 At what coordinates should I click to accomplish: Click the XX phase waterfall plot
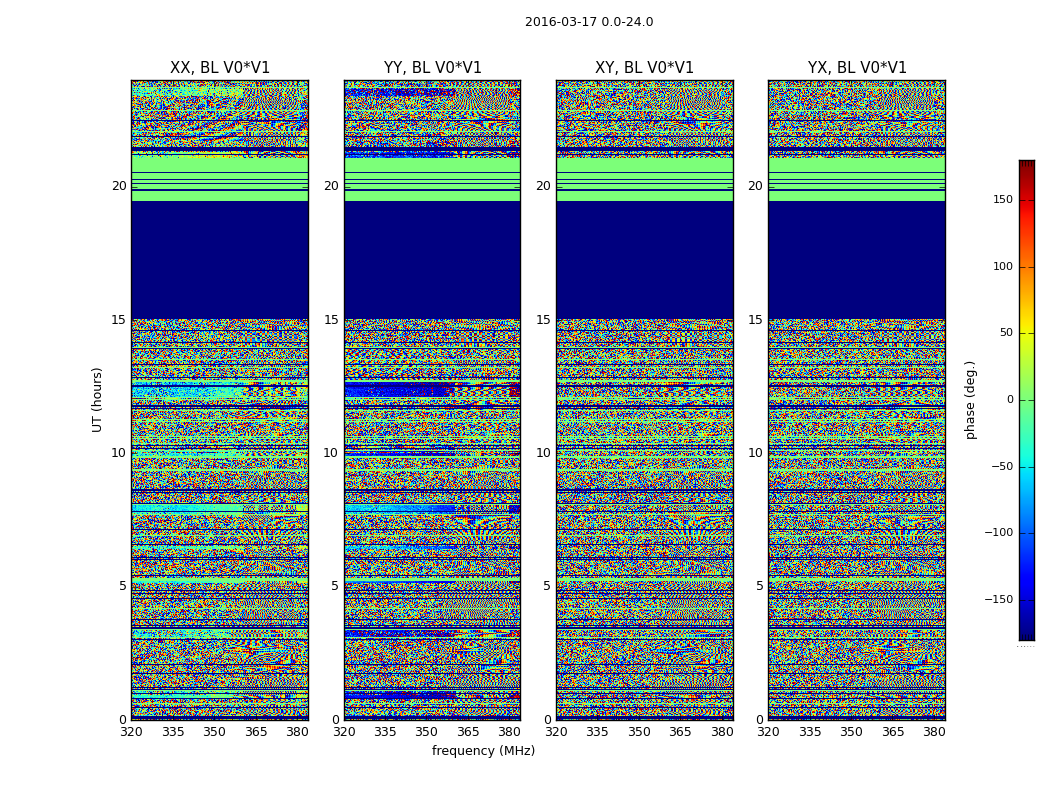pyautogui.click(x=220, y=400)
